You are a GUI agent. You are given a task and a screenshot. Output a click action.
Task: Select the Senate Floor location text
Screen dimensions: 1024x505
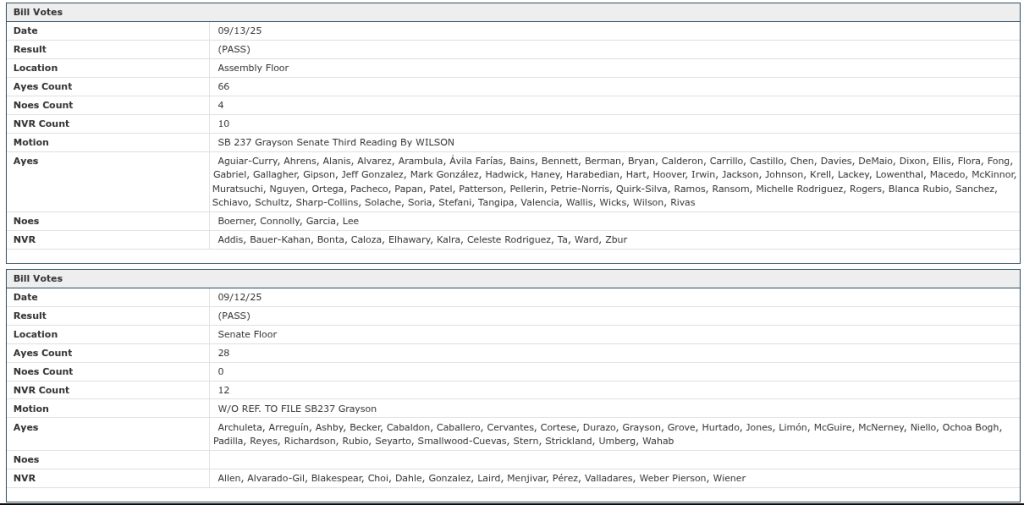[x=247, y=334]
